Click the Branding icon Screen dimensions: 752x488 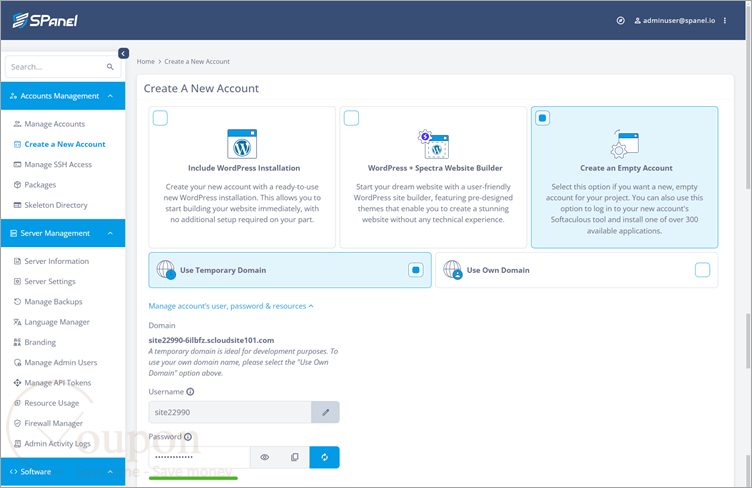pyautogui.click(x=17, y=342)
